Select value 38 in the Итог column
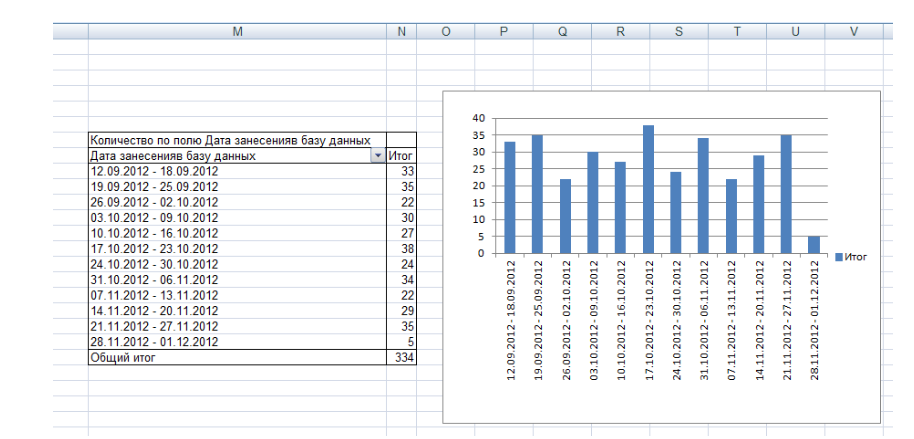 point(401,249)
